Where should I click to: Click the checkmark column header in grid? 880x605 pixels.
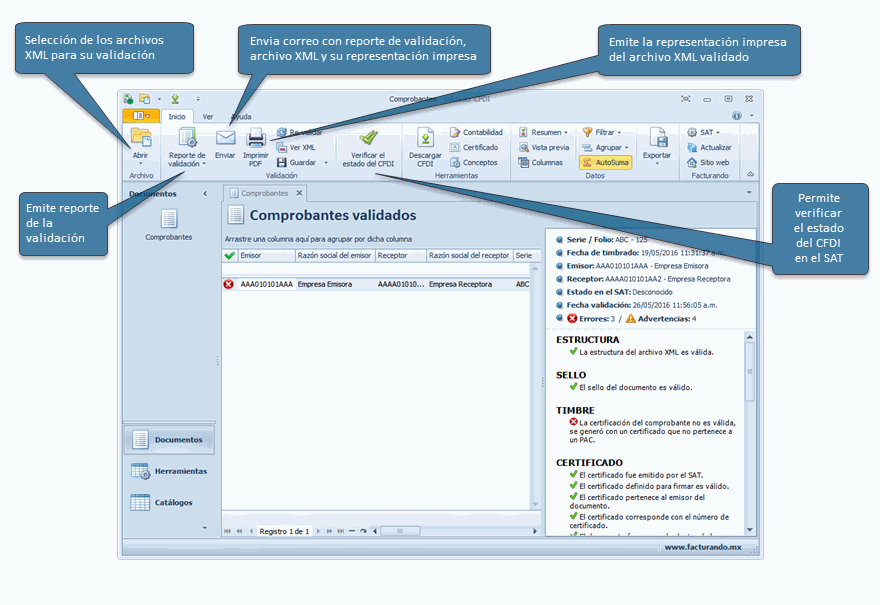(229, 256)
